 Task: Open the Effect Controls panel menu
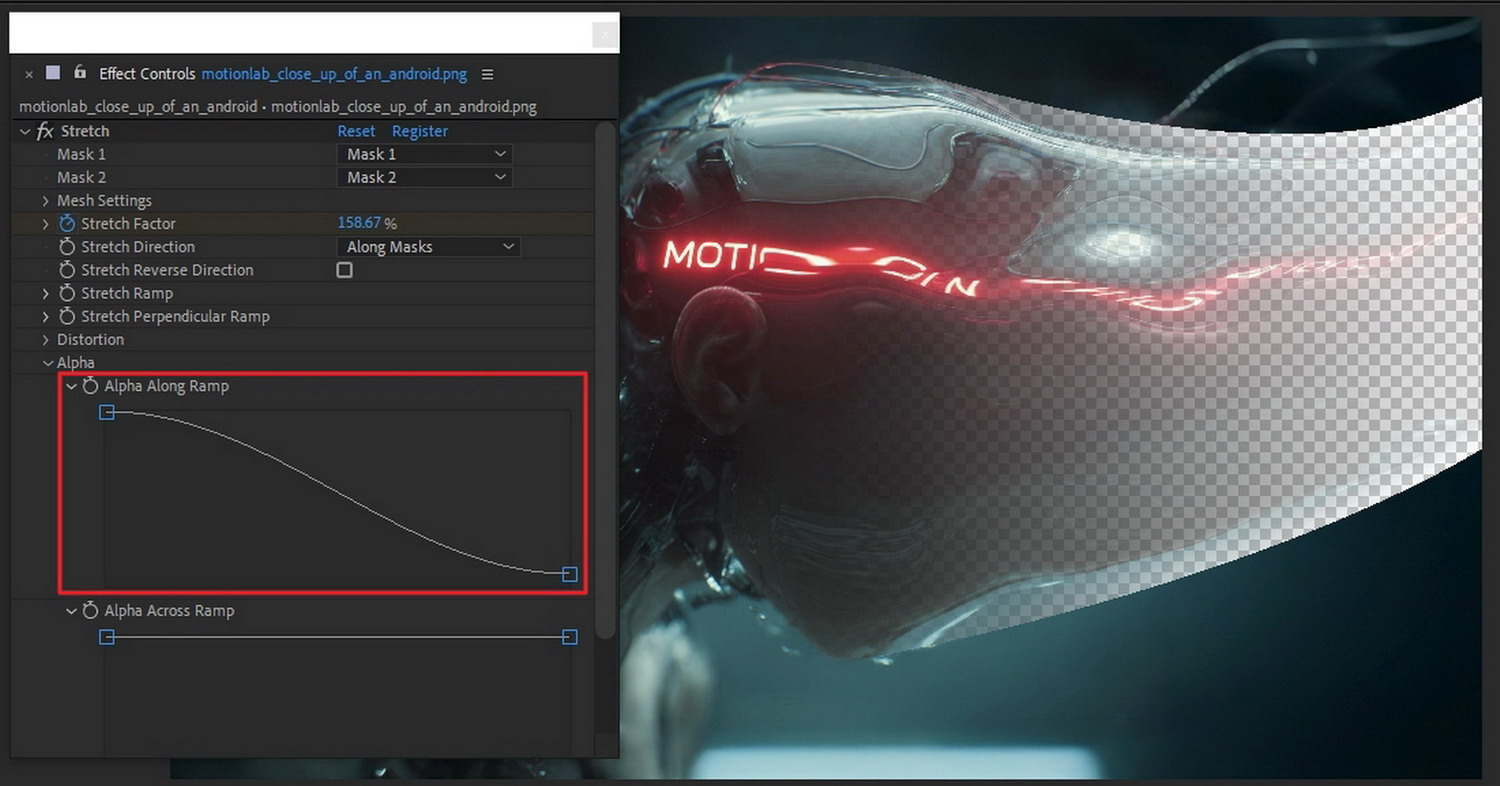487,74
